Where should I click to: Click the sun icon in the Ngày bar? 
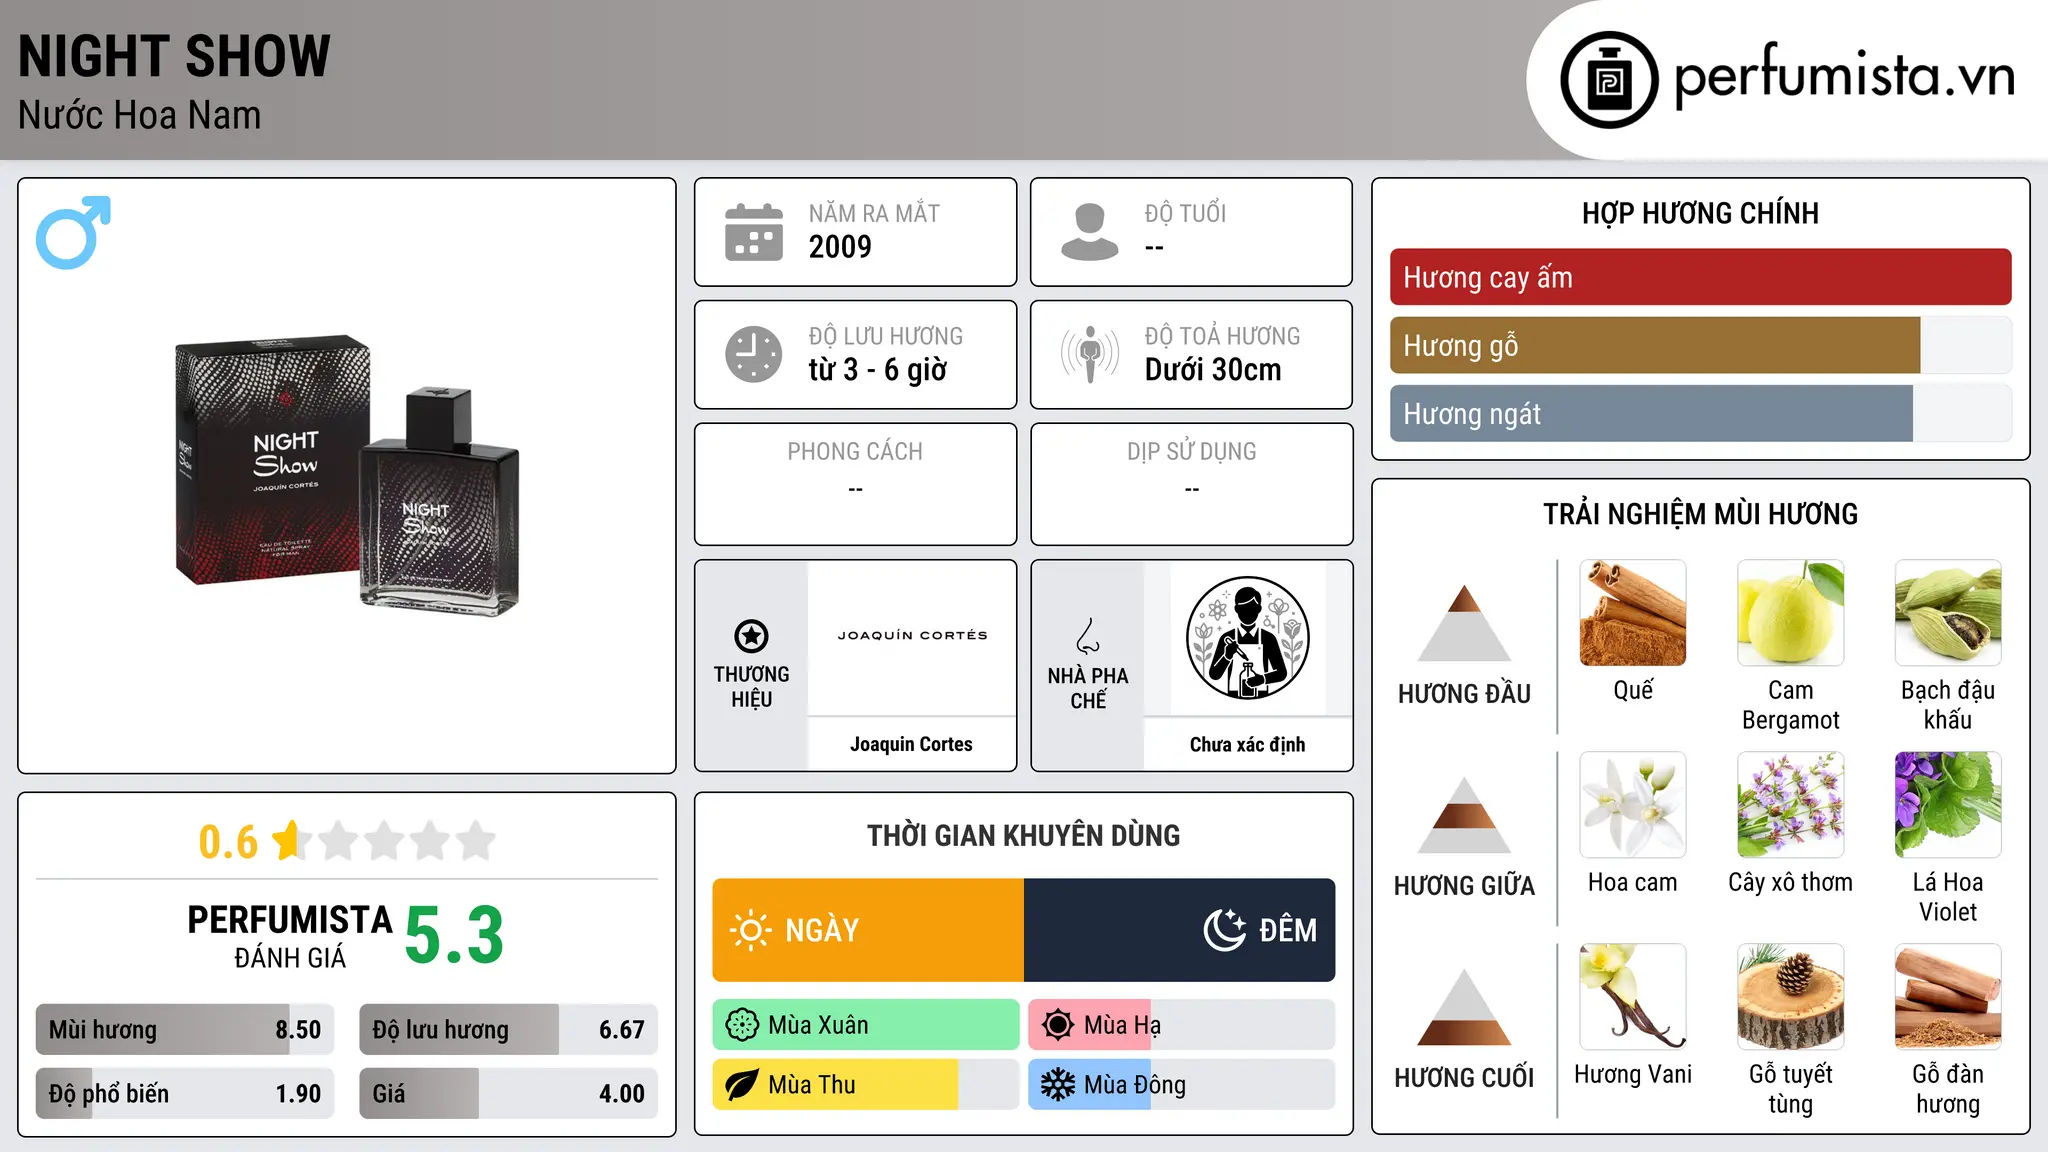tap(750, 930)
